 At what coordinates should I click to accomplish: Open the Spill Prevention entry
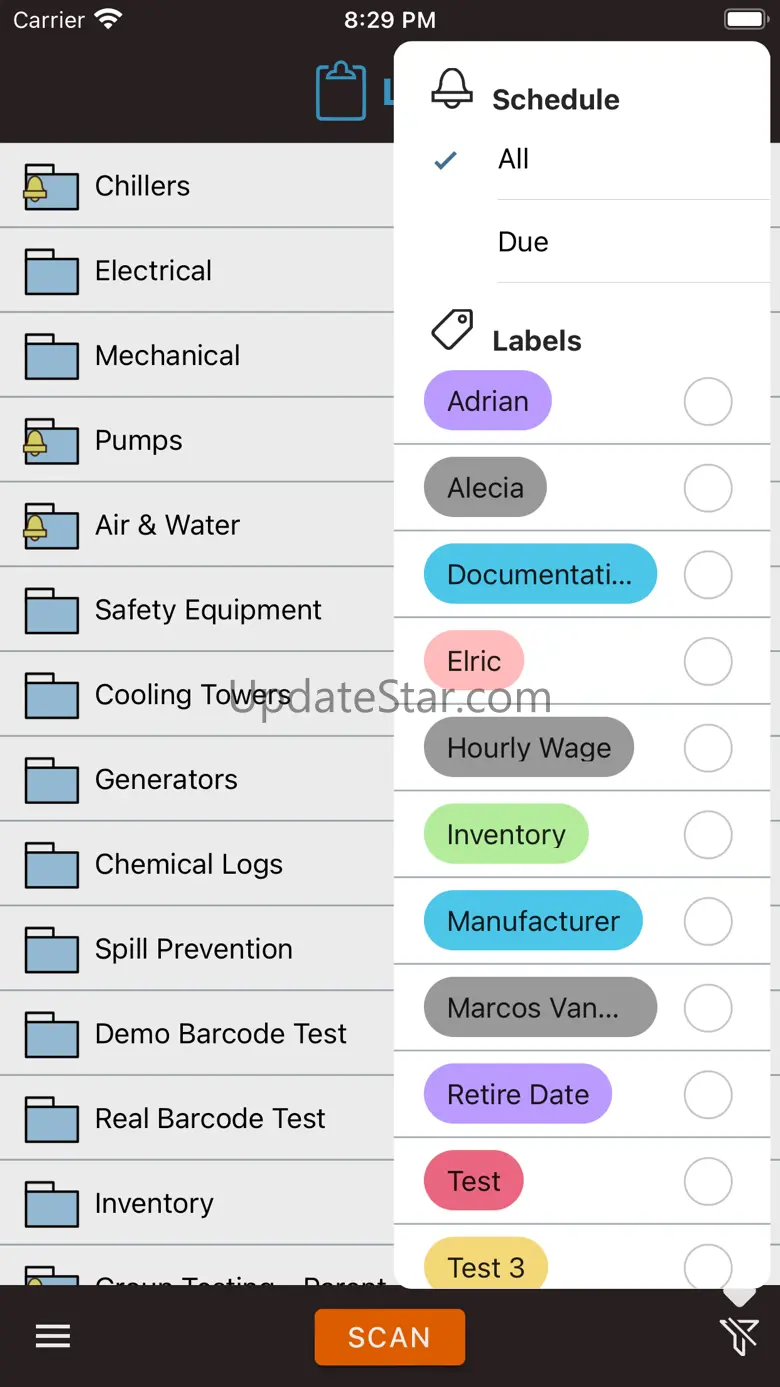click(194, 949)
